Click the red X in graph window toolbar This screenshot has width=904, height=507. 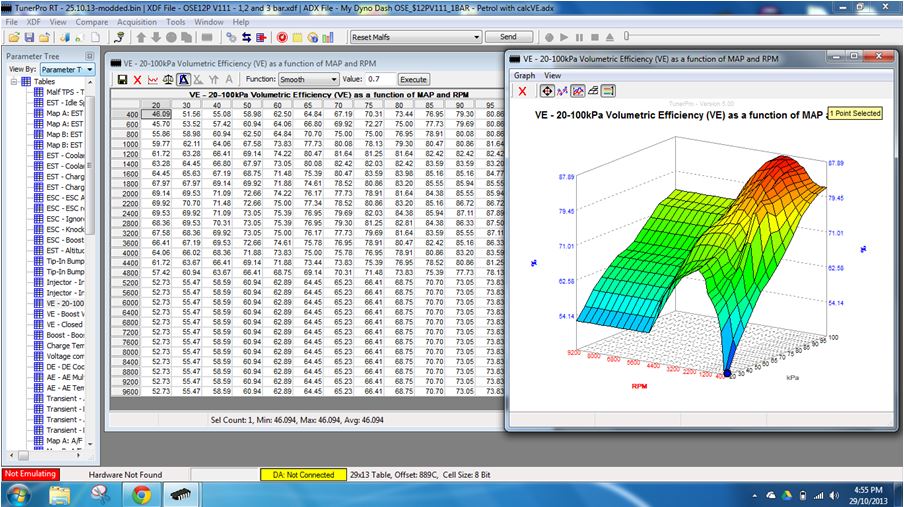click(x=522, y=91)
